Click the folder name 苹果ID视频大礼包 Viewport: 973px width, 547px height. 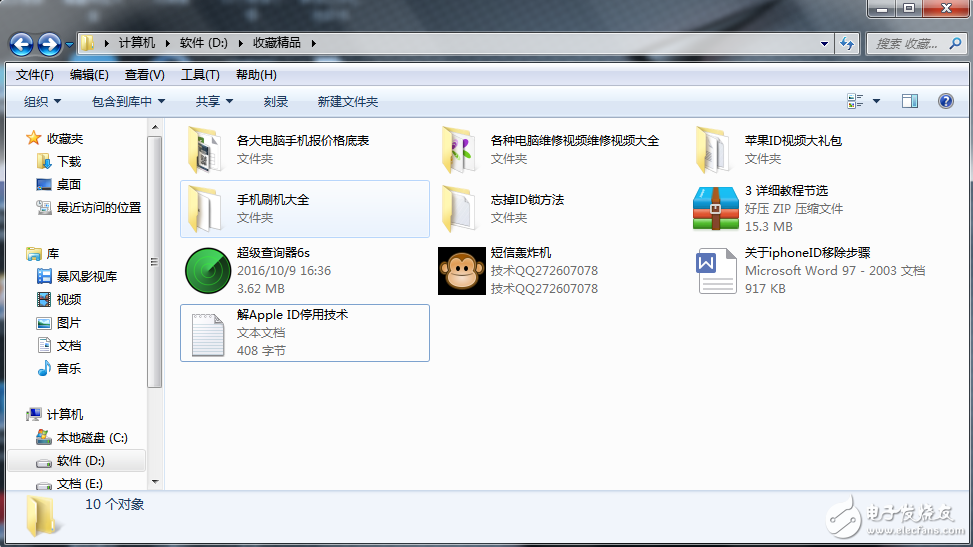[x=793, y=141]
